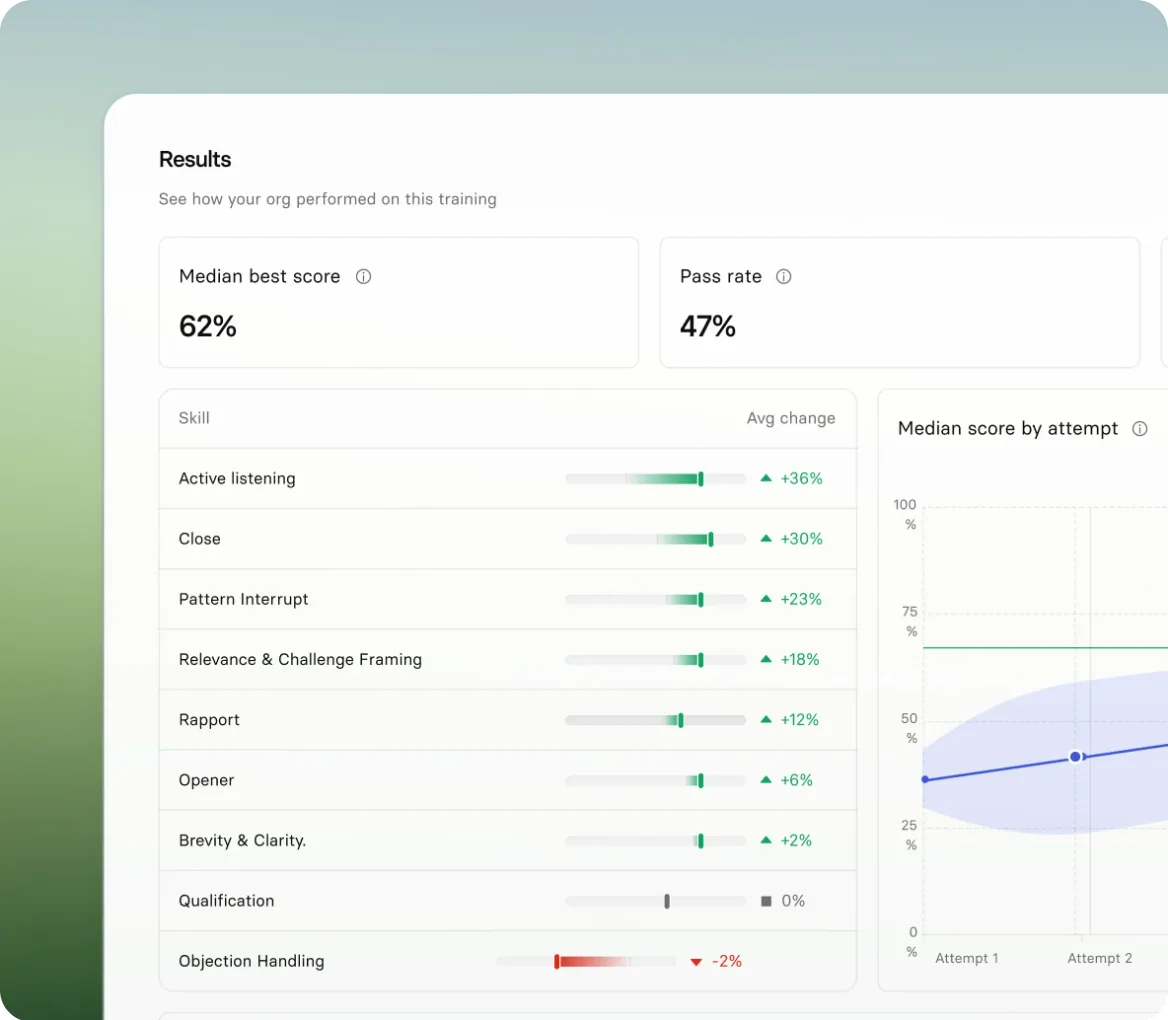Select the Brevity & Clarity skill name

tap(242, 840)
